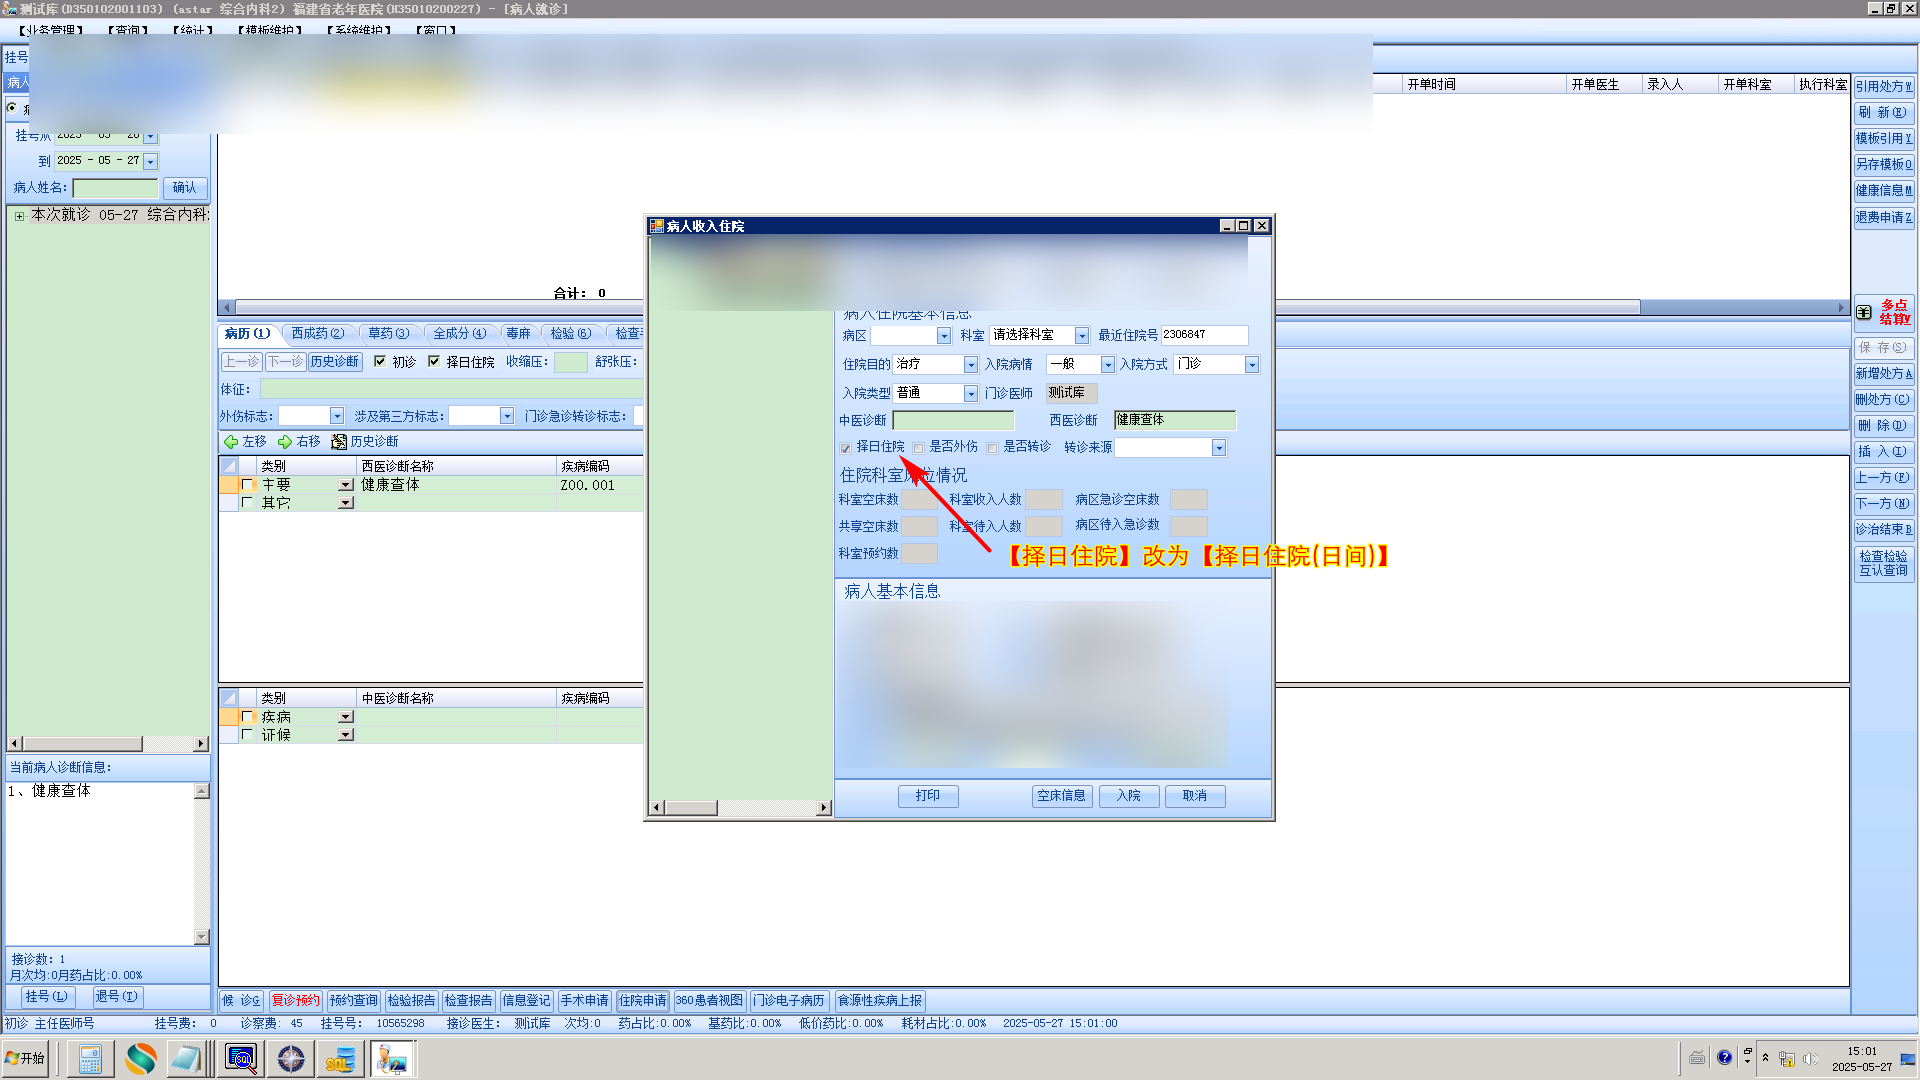1920x1080 pixels.
Task: Click the compass icon in the taskbar
Action: [x=291, y=1058]
